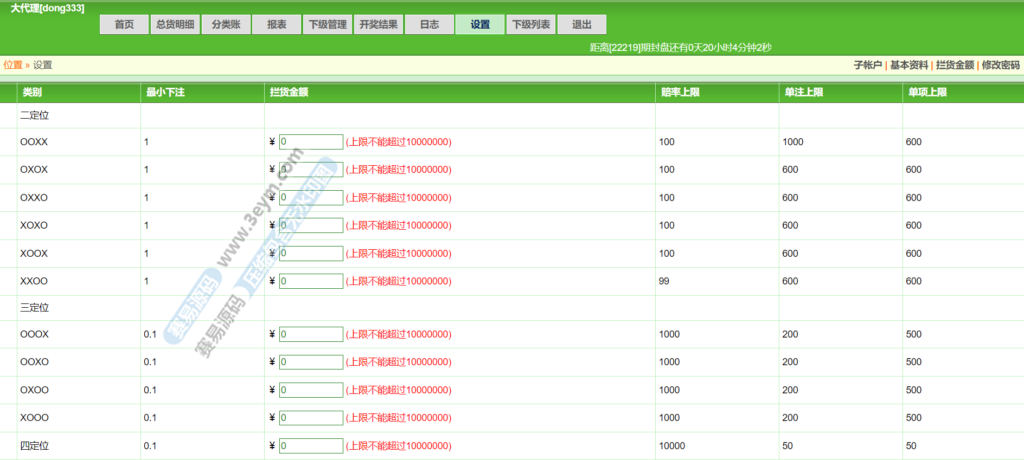Open the 修改密码 link
Viewport: 1024px width, 460px height.
(1000, 65)
